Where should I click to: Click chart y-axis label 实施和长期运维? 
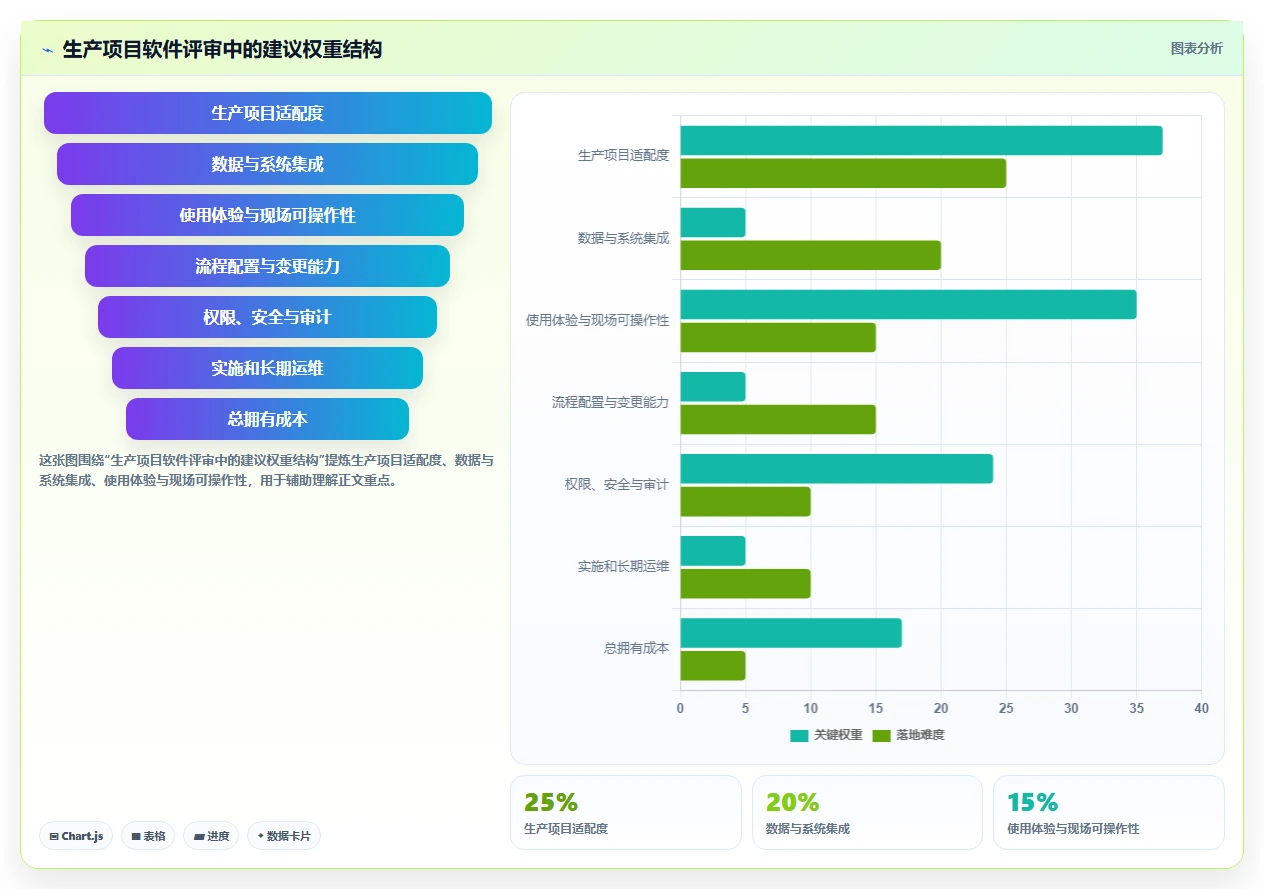[x=623, y=566]
